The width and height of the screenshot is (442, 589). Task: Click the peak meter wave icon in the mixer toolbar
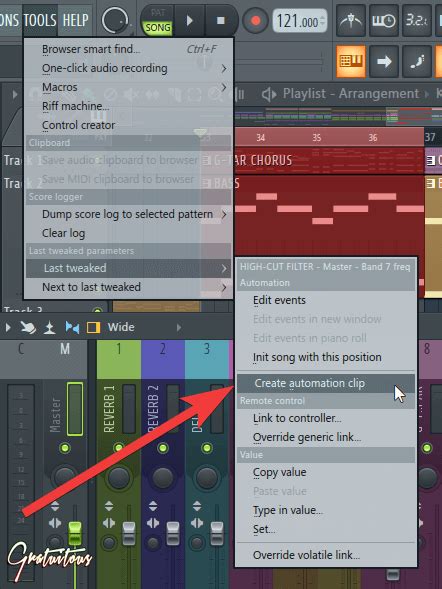tap(49, 328)
